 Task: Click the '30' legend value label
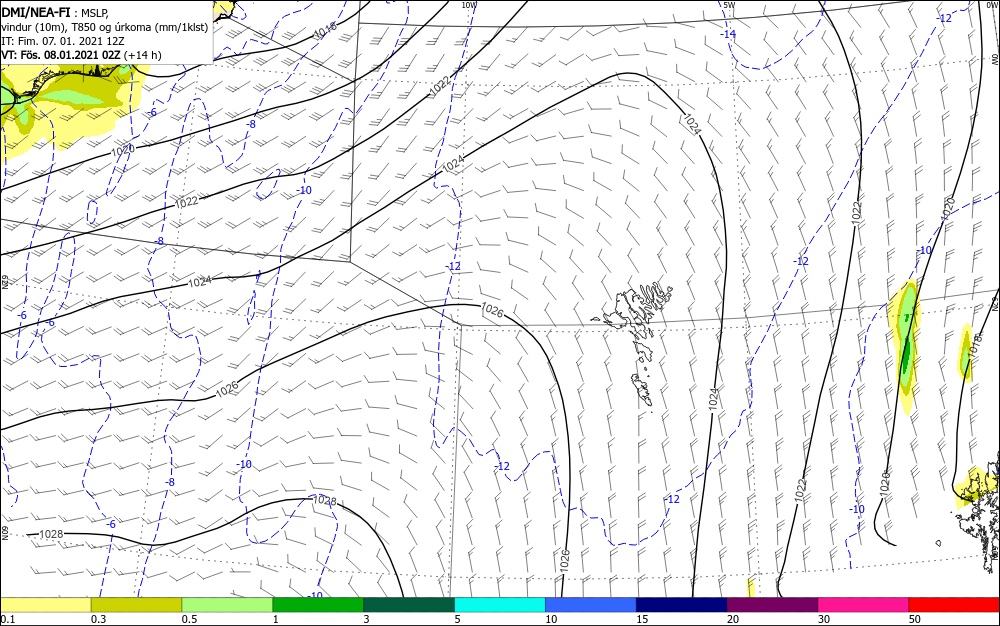pyautogui.click(x=824, y=619)
